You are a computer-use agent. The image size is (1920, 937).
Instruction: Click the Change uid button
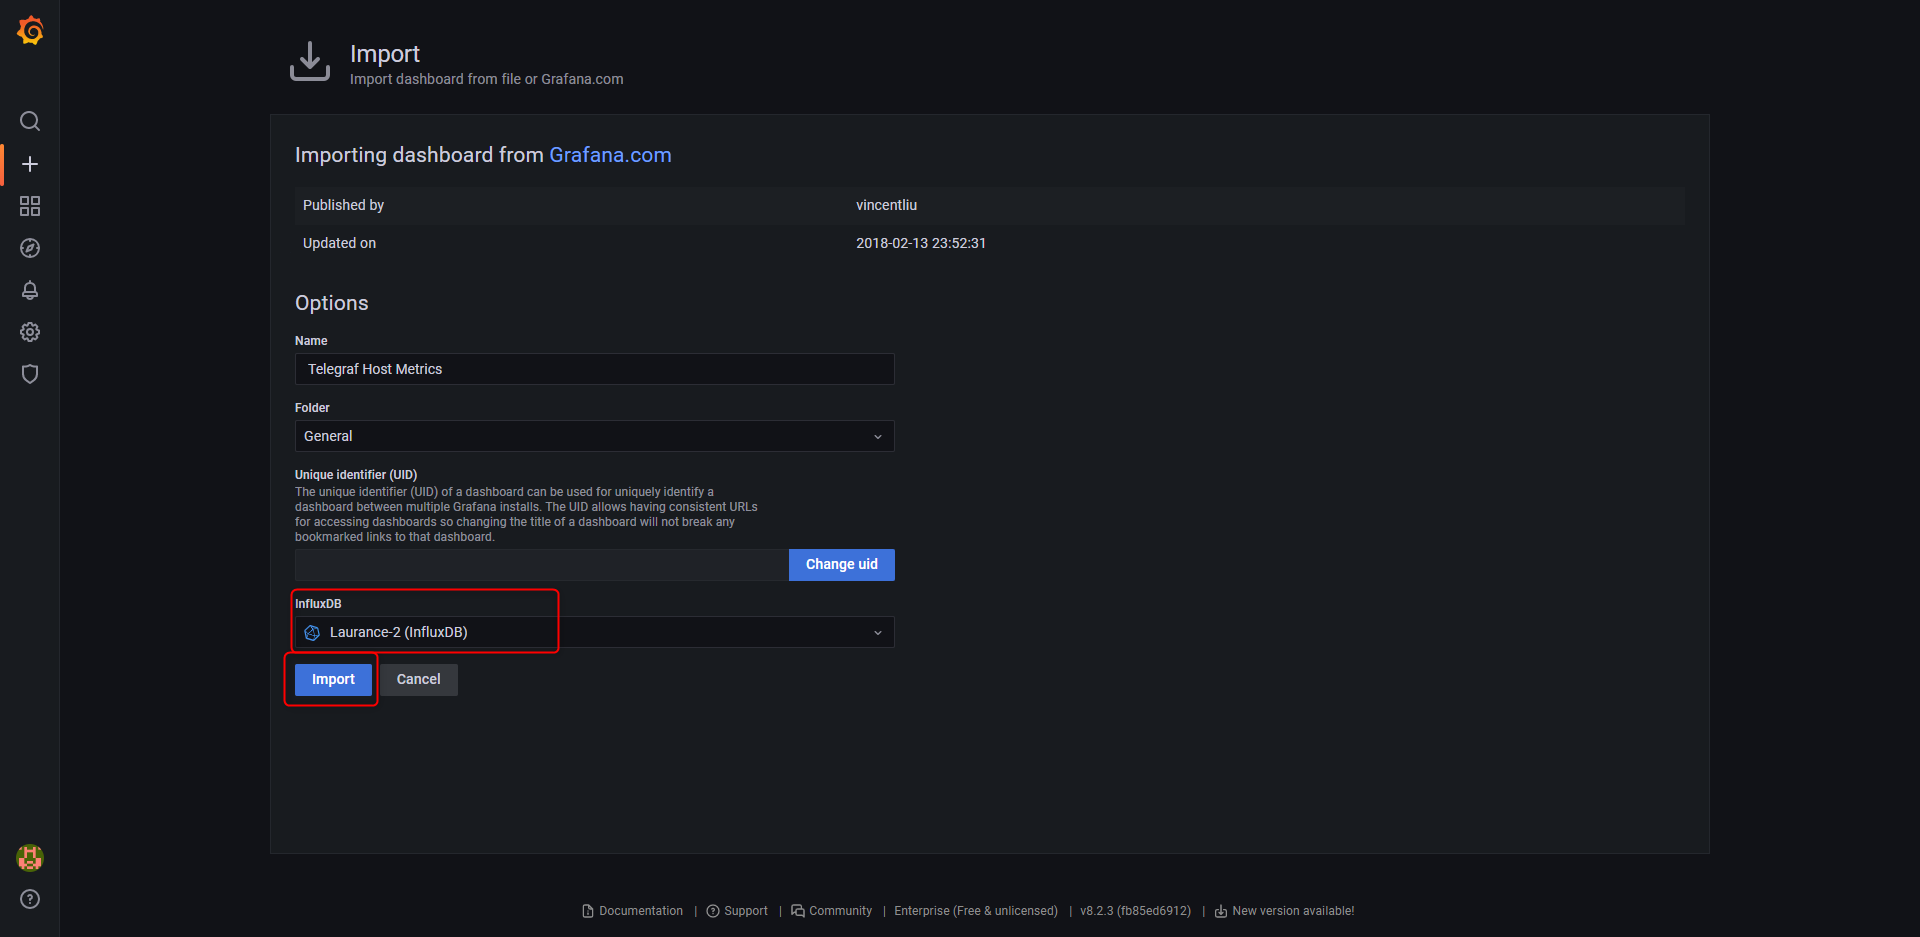842,565
